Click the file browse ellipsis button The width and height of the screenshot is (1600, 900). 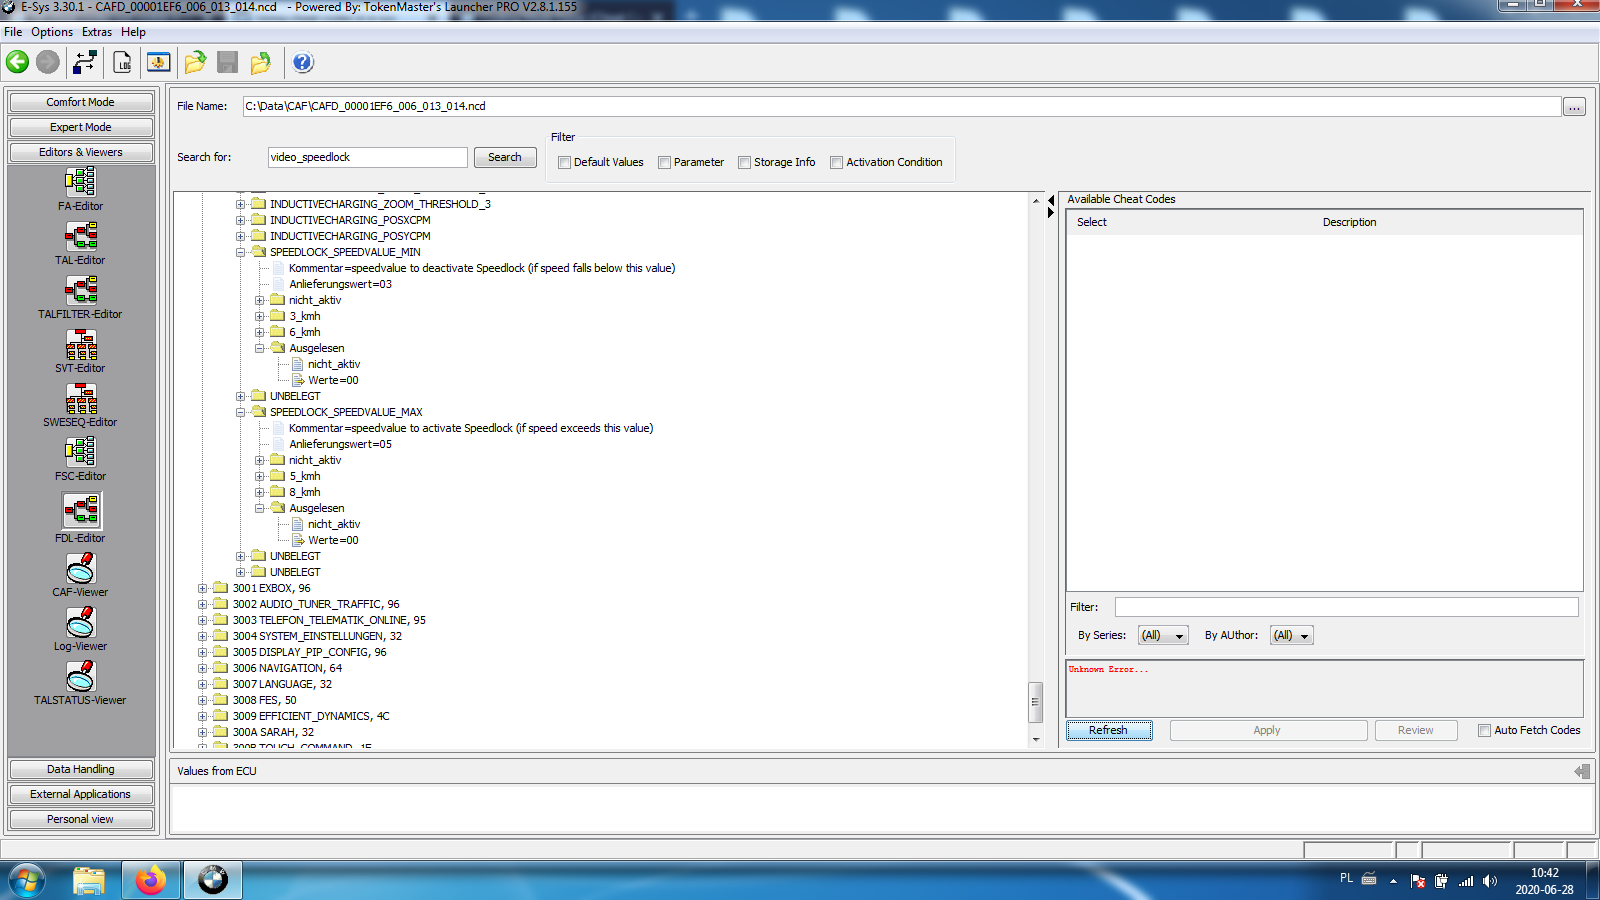(x=1575, y=107)
